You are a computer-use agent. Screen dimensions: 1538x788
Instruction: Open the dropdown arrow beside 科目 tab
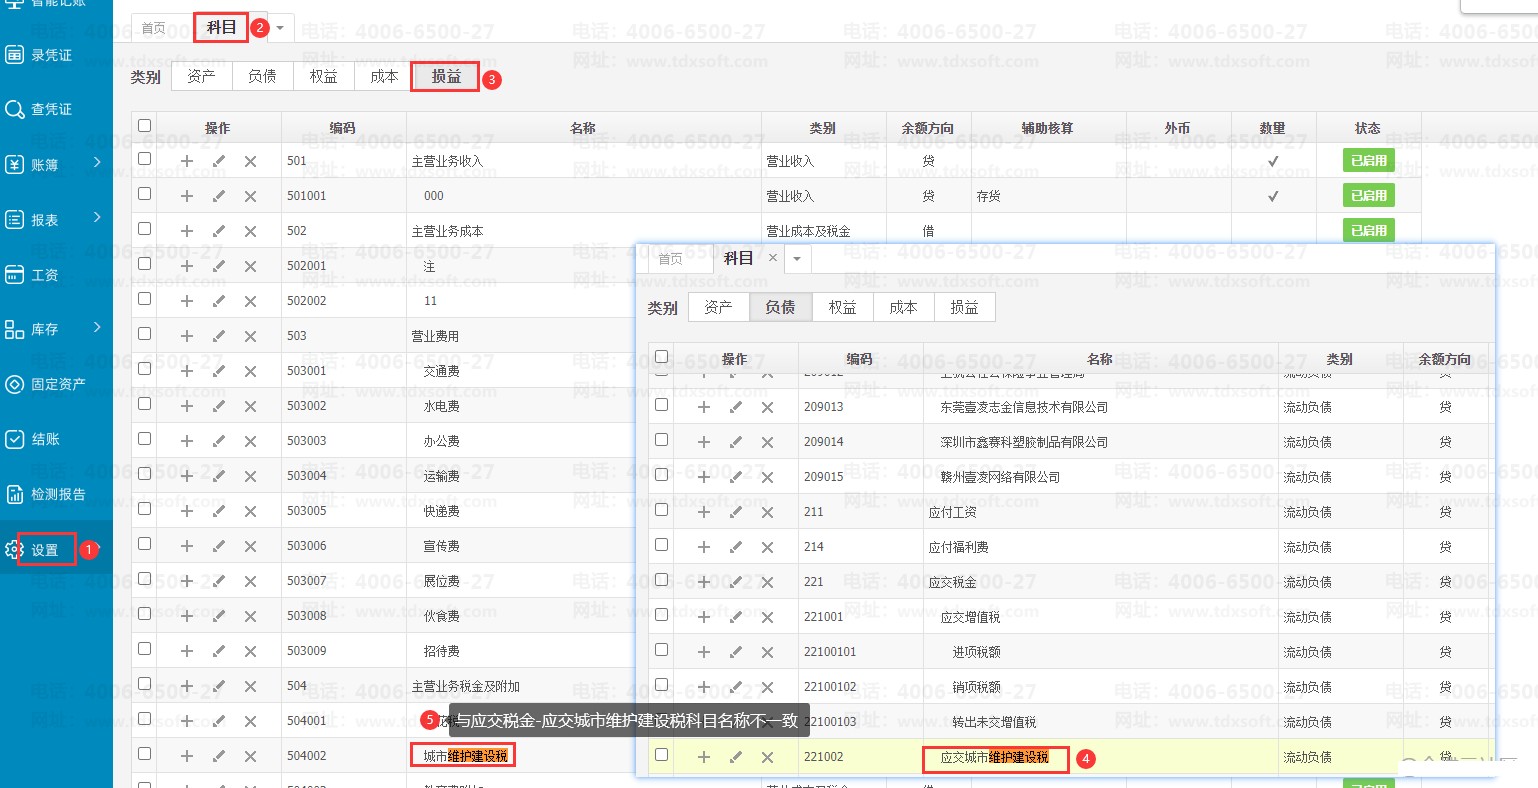pos(280,28)
